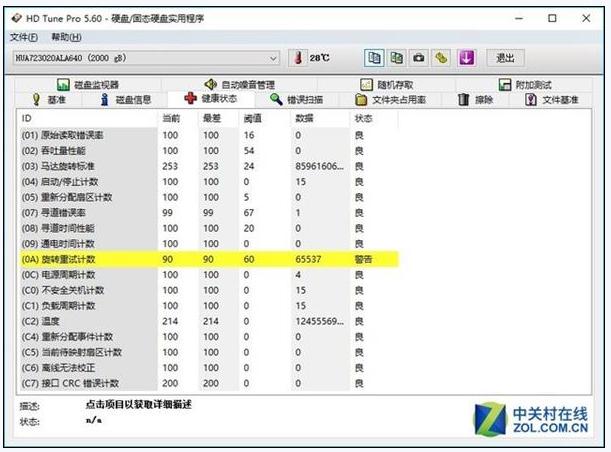Click the folder usage icon
The image size is (611, 452).
[x=361, y=100]
